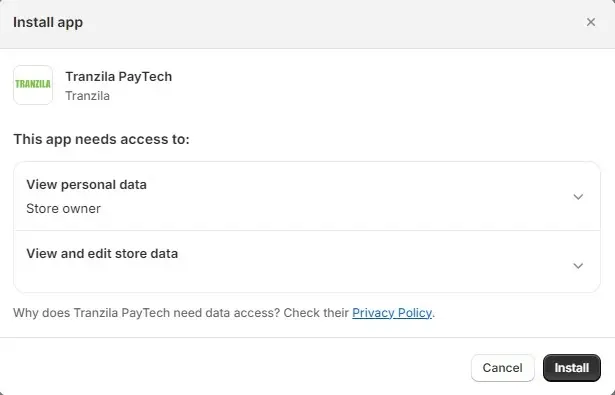
Task: Click blank footer space left of Cancel
Action: [235, 368]
